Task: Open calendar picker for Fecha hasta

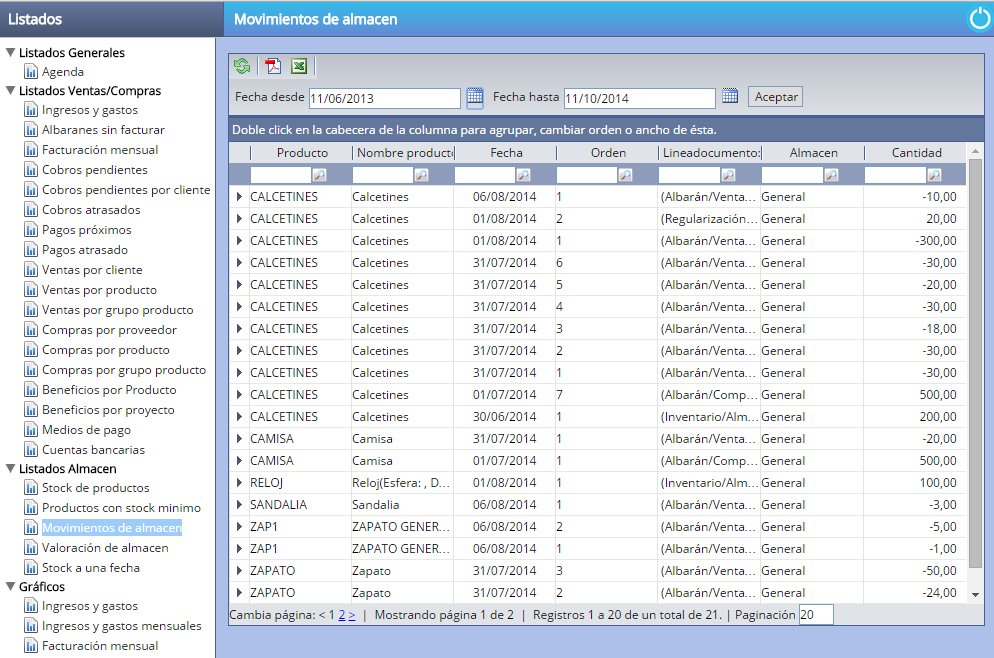Action: point(730,97)
